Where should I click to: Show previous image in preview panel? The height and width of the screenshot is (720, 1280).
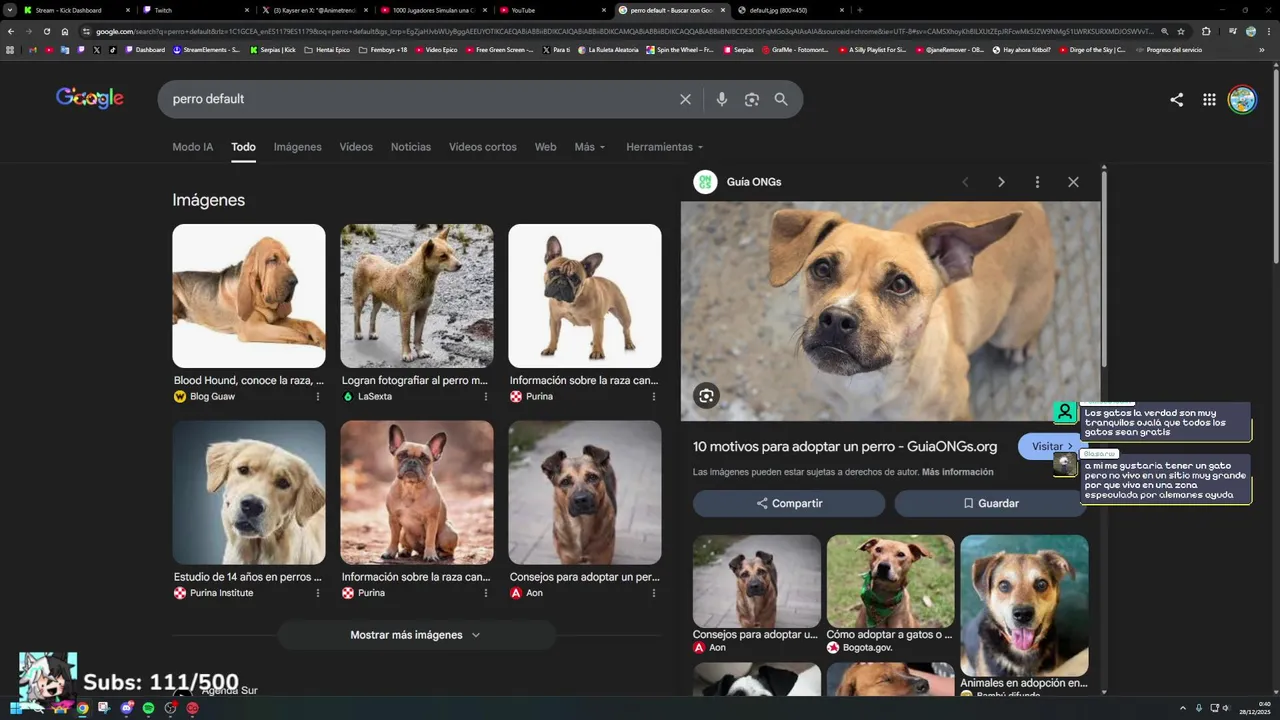[965, 182]
